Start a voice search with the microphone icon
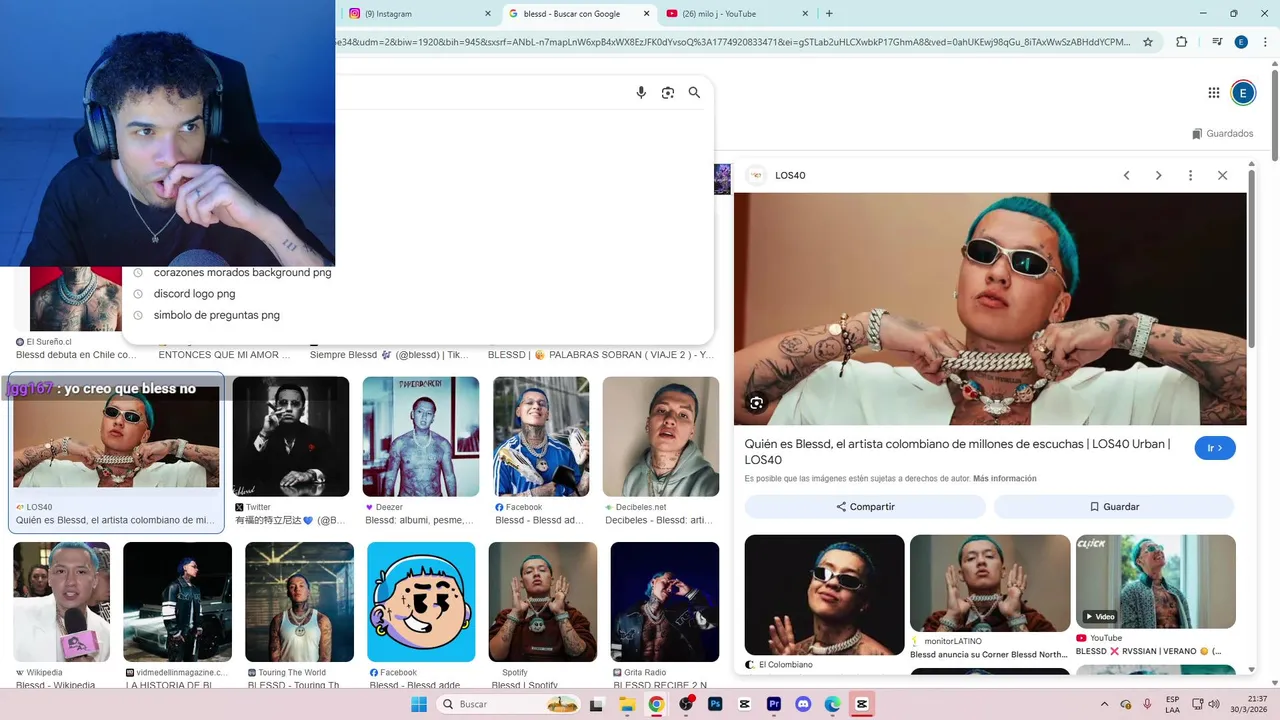 click(641, 93)
